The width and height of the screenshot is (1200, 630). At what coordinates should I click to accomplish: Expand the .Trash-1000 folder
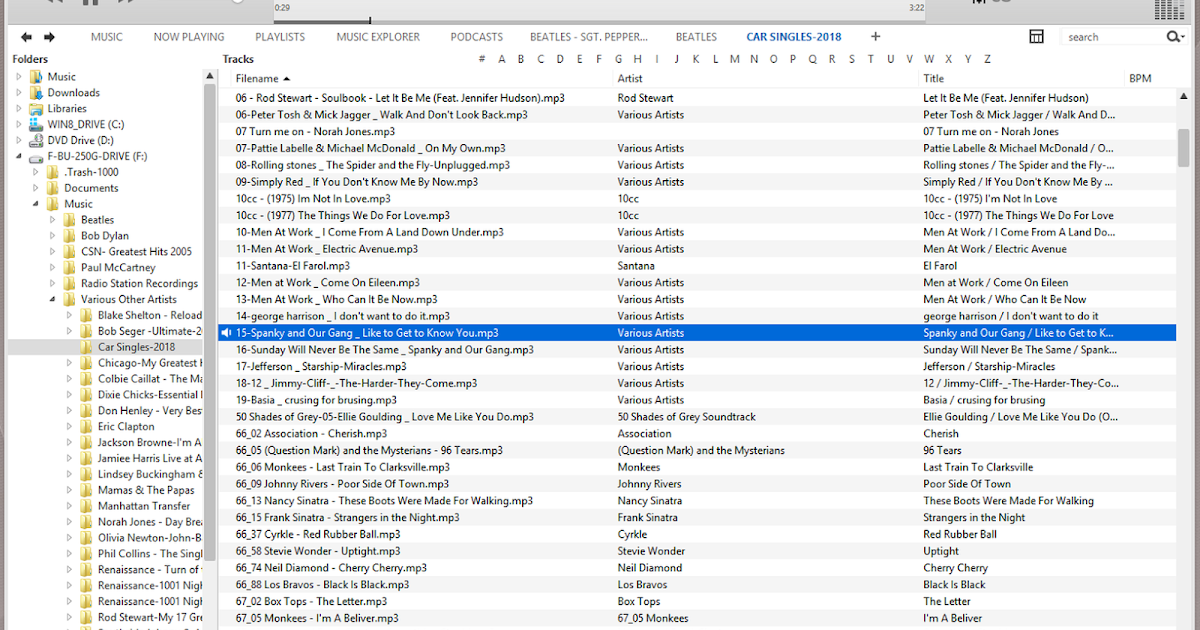point(36,172)
